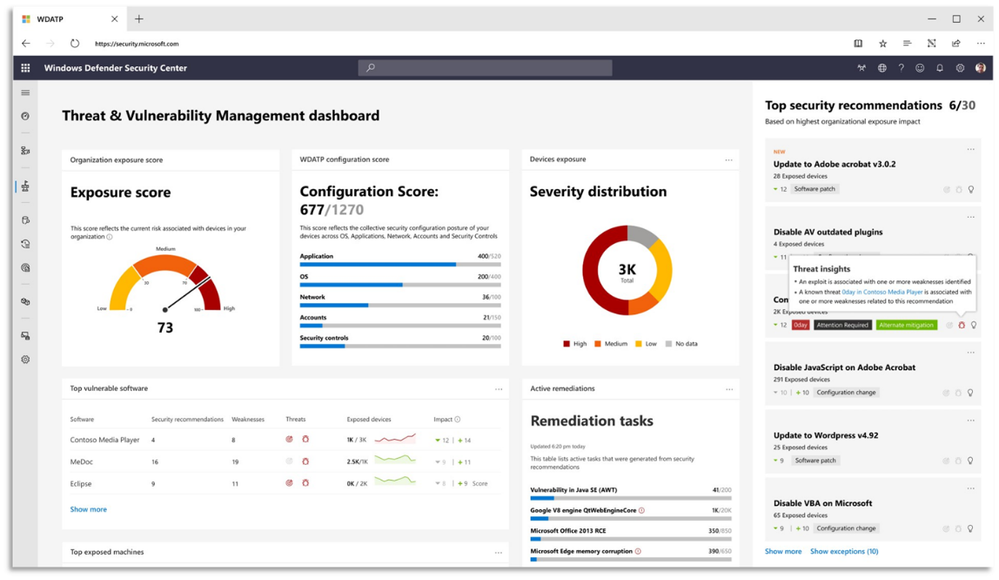
Task: Click threat bug icon in MeDoc row
Action: (305, 461)
